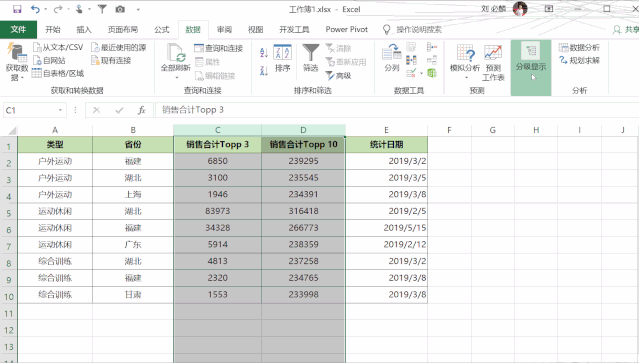
Task: Import data via 从文本/CSV
Action: pyautogui.click(x=58, y=47)
